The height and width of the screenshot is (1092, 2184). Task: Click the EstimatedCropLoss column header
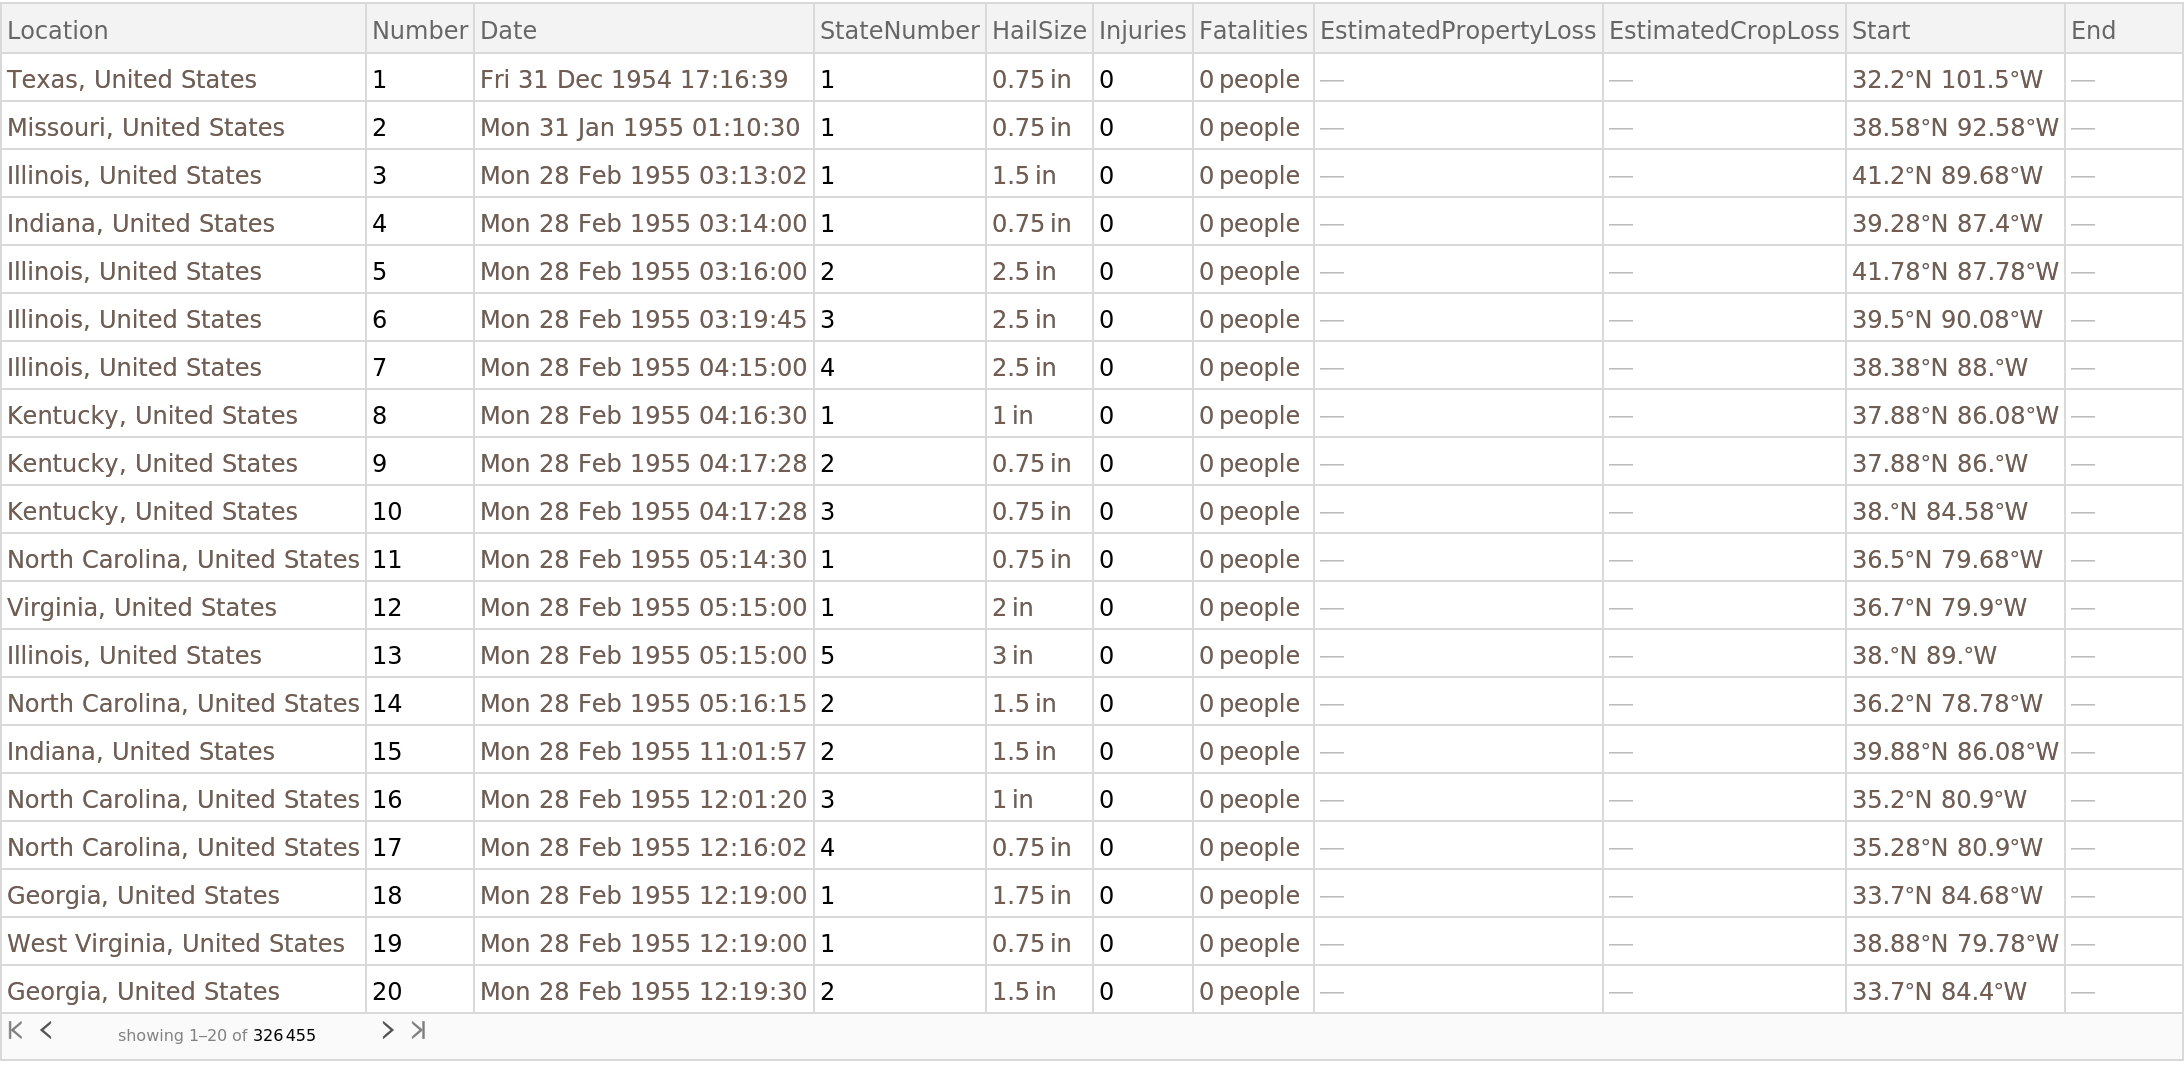pos(1723,30)
